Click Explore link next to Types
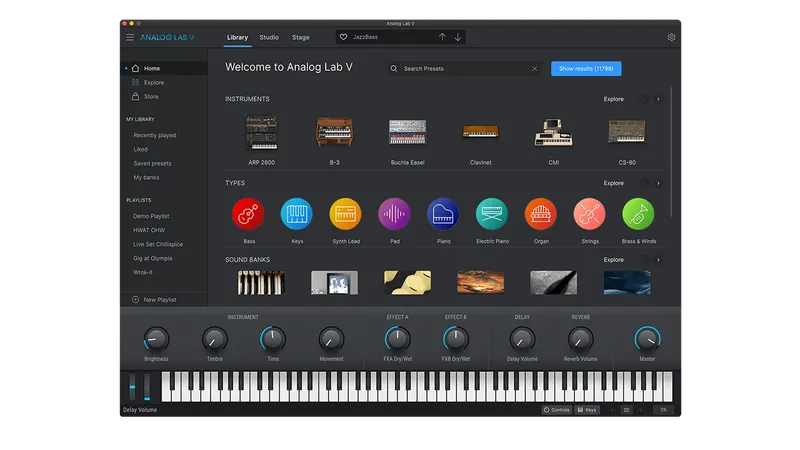Viewport: 800px width, 450px height. coord(614,183)
